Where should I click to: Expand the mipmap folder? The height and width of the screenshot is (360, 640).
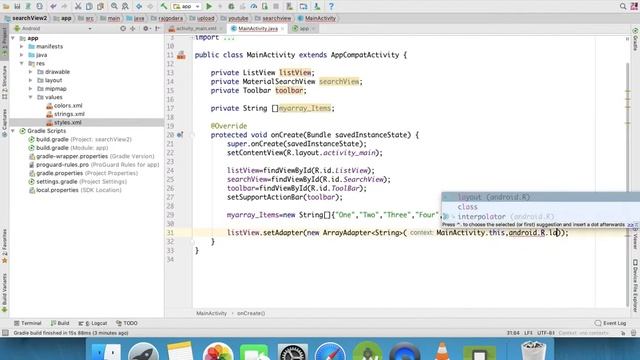point(31,89)
